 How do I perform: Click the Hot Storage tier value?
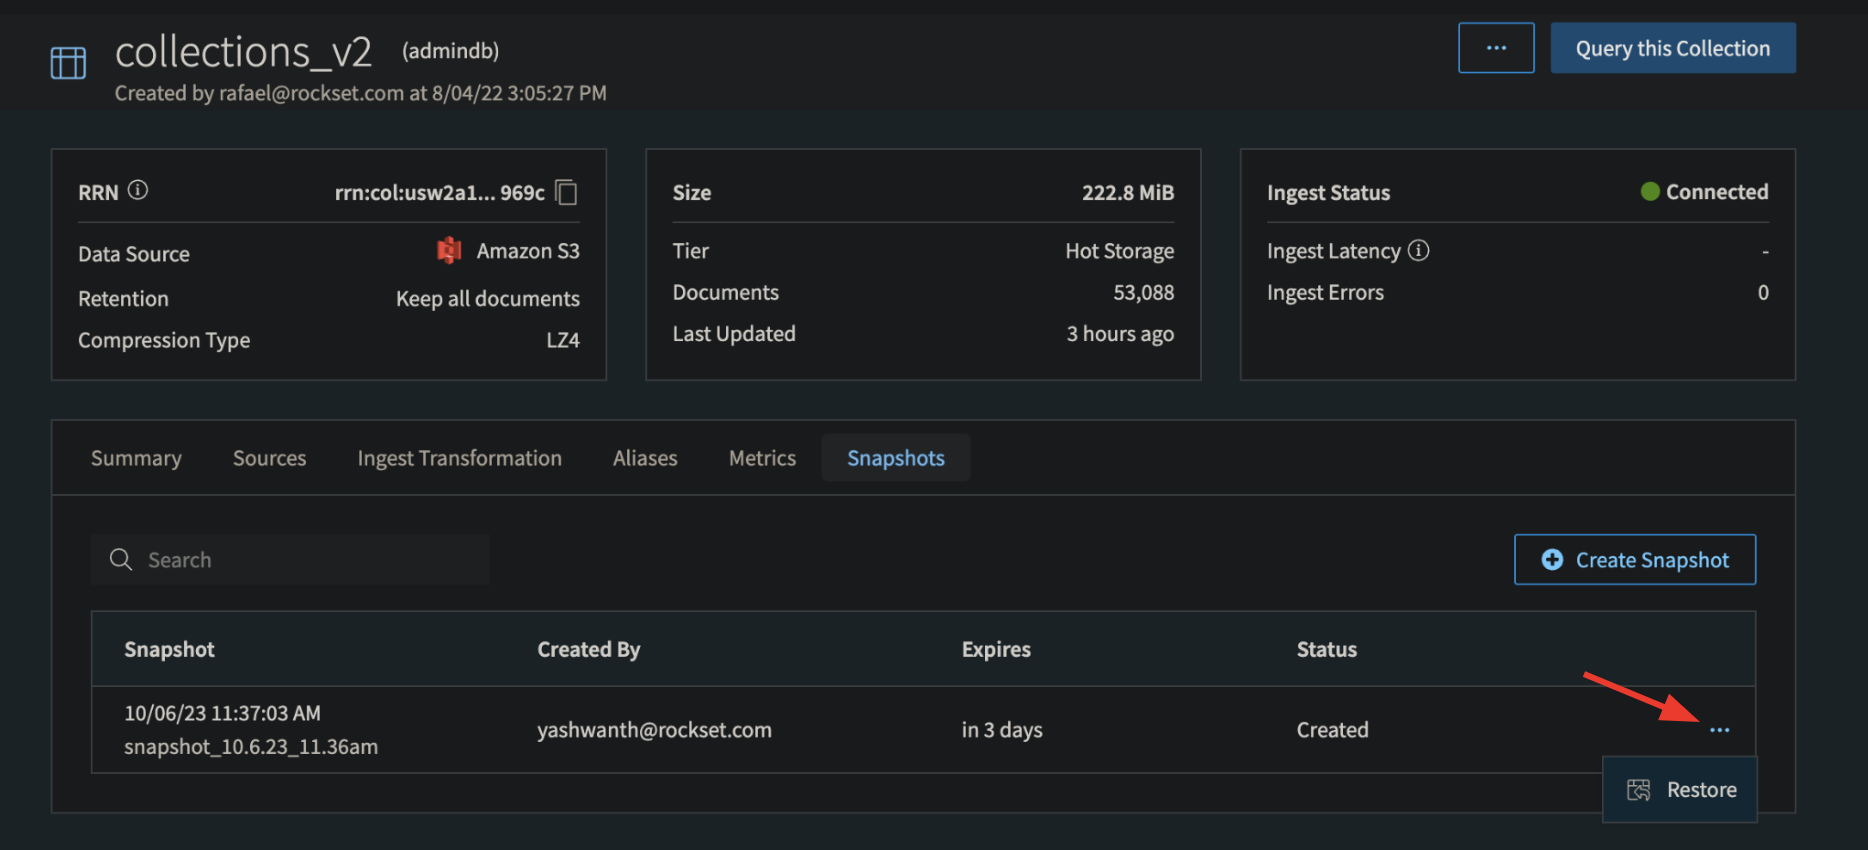1120,251
